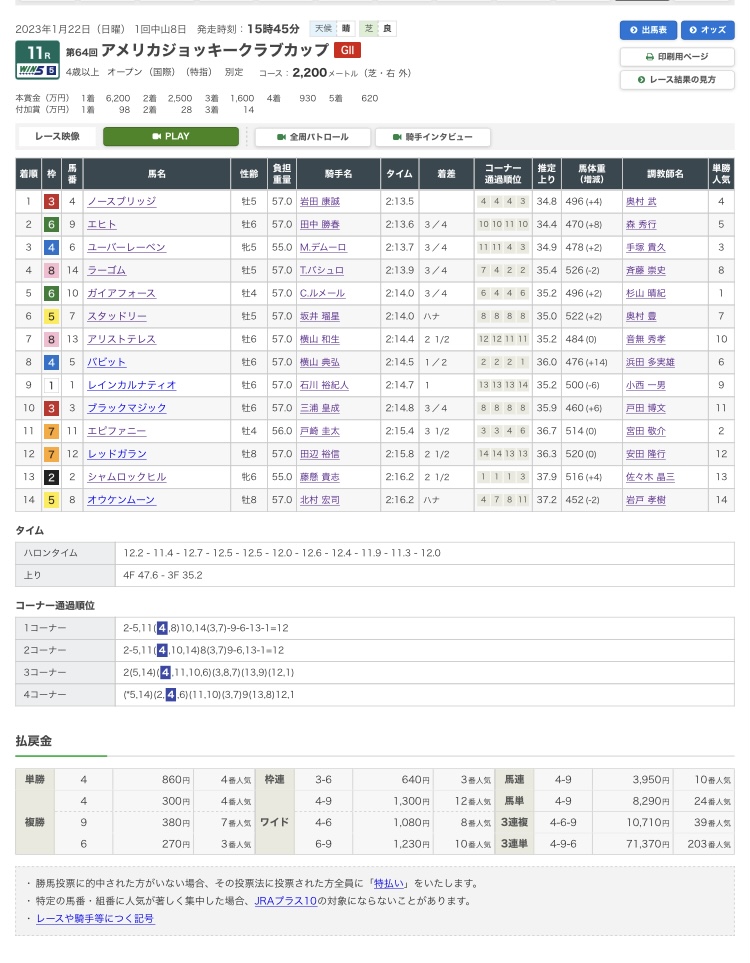Click the 馬名 column header
Viewport: 750px width, 963px height.
pyautogui.click(x=157, y=174)
